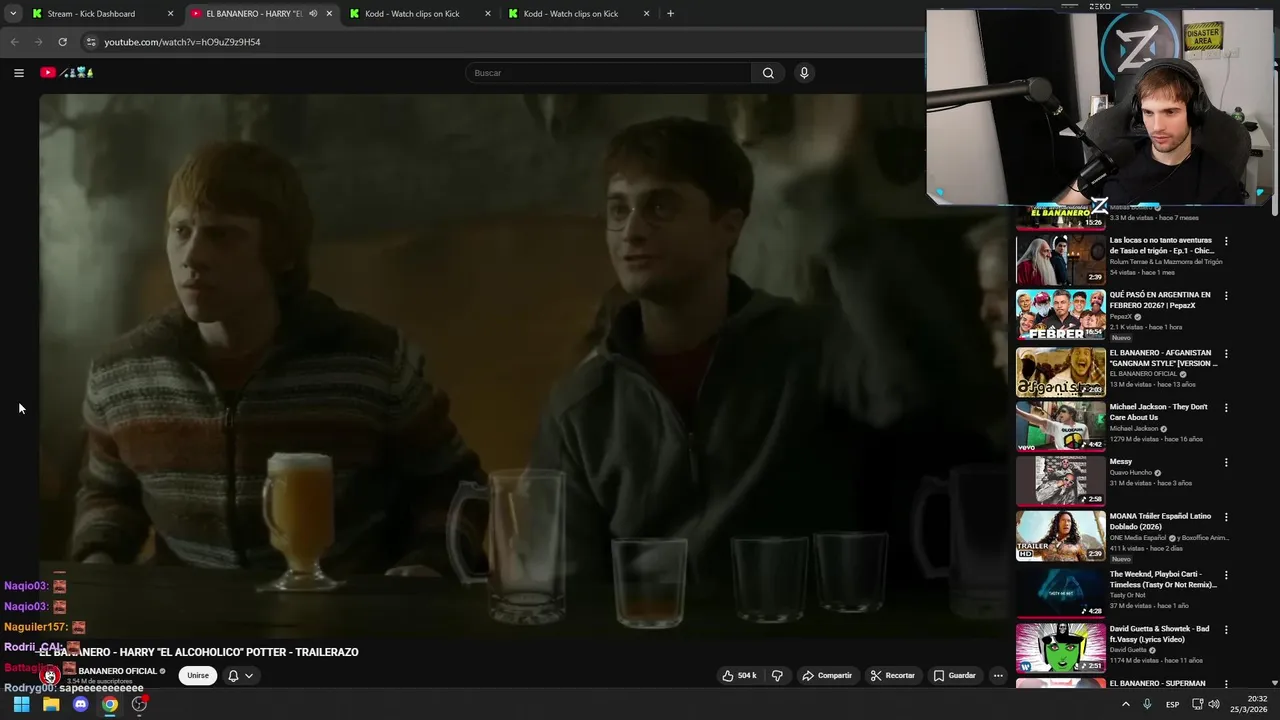The image size is (1280, 720).
Task: Open options menu for Michael Jackson video
Action: [1226, 408]
